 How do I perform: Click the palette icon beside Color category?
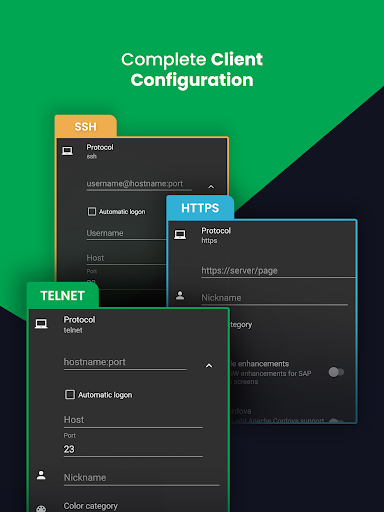[x=41, y=508]
